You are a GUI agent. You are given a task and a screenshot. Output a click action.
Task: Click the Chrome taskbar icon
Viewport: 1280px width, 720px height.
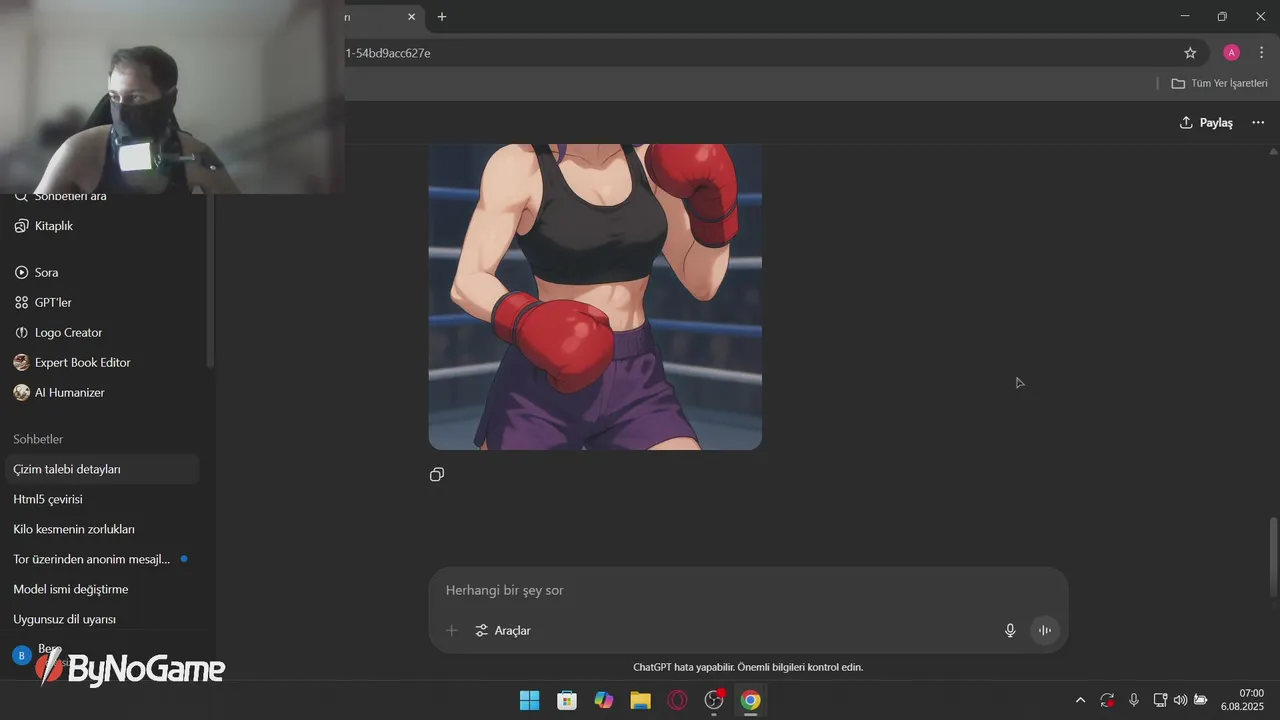pyautogui.click(x=751, y=700)
